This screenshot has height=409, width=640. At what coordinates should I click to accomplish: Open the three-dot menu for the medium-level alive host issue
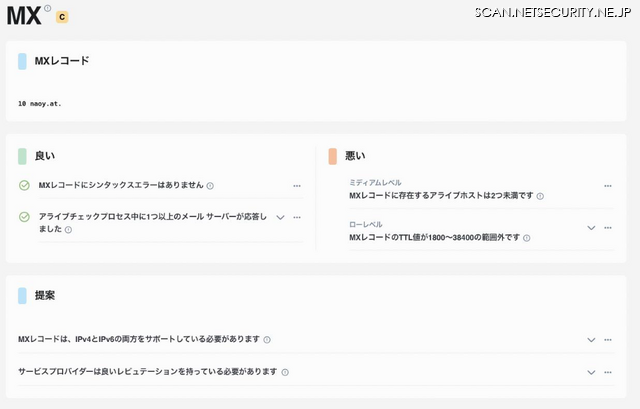pos(608,186)
